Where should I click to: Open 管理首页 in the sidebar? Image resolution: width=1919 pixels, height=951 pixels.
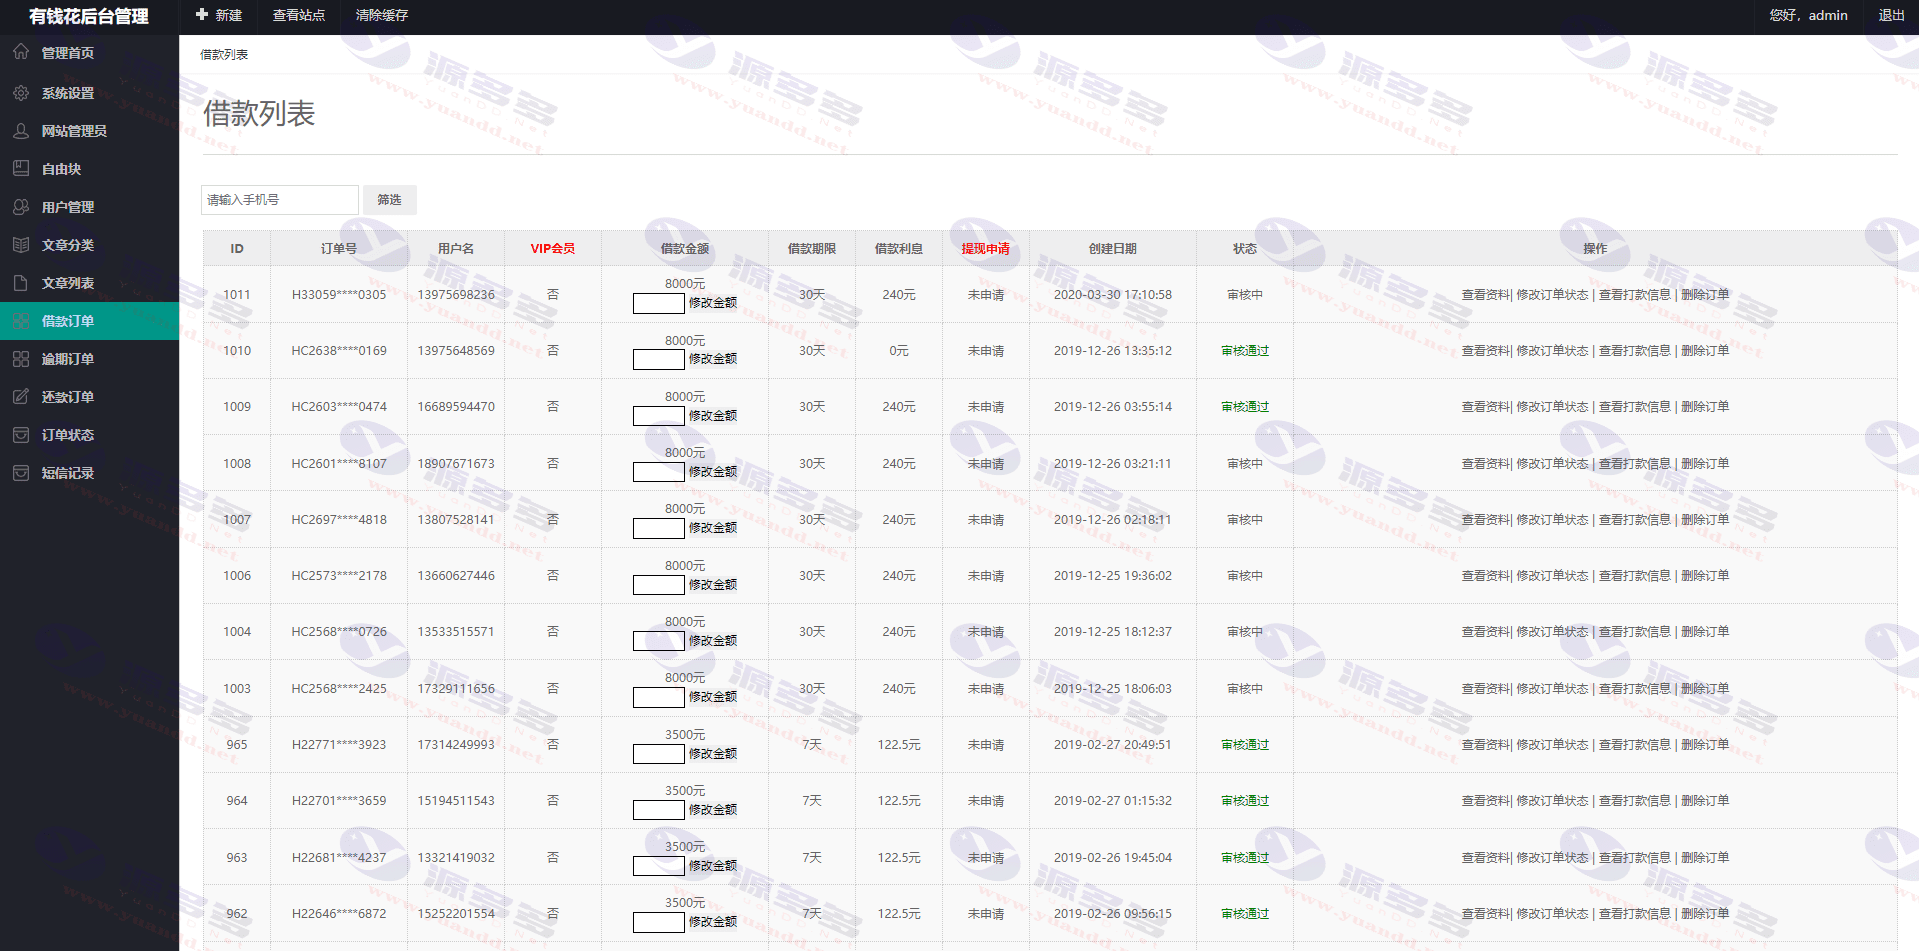click(x=68, y=53)
